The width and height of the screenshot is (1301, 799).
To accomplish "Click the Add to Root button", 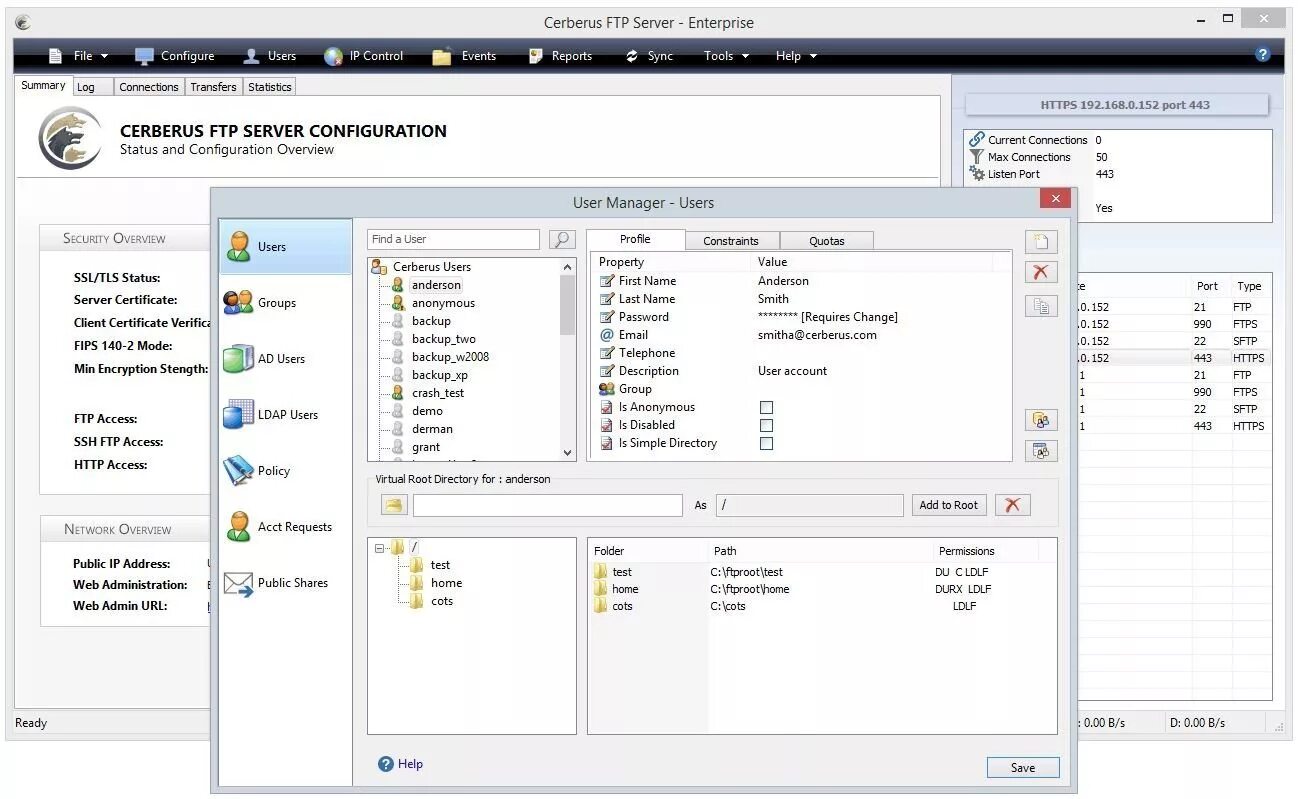I will tap(949, 505).
